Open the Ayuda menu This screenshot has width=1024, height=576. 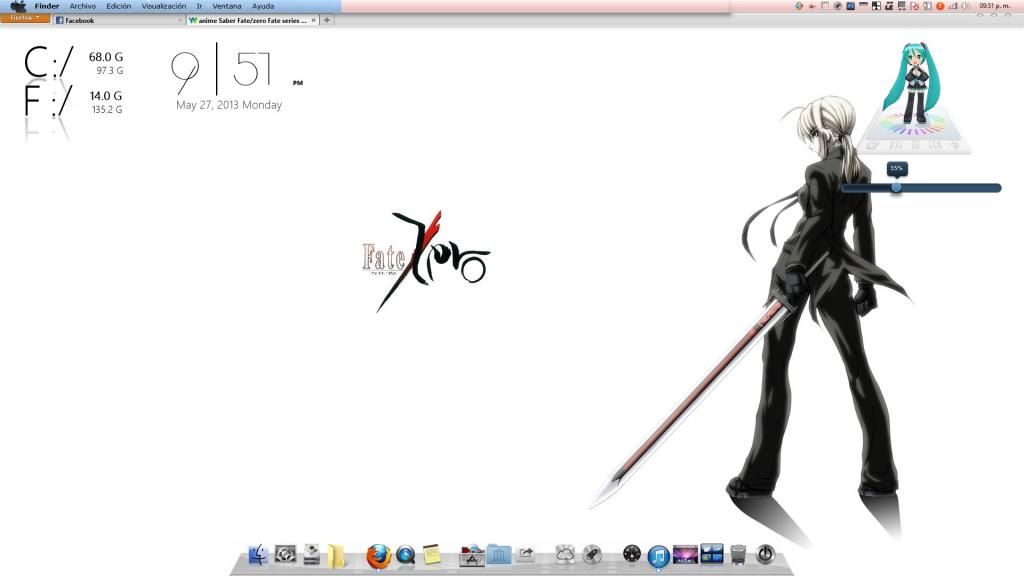coord(263,6)
